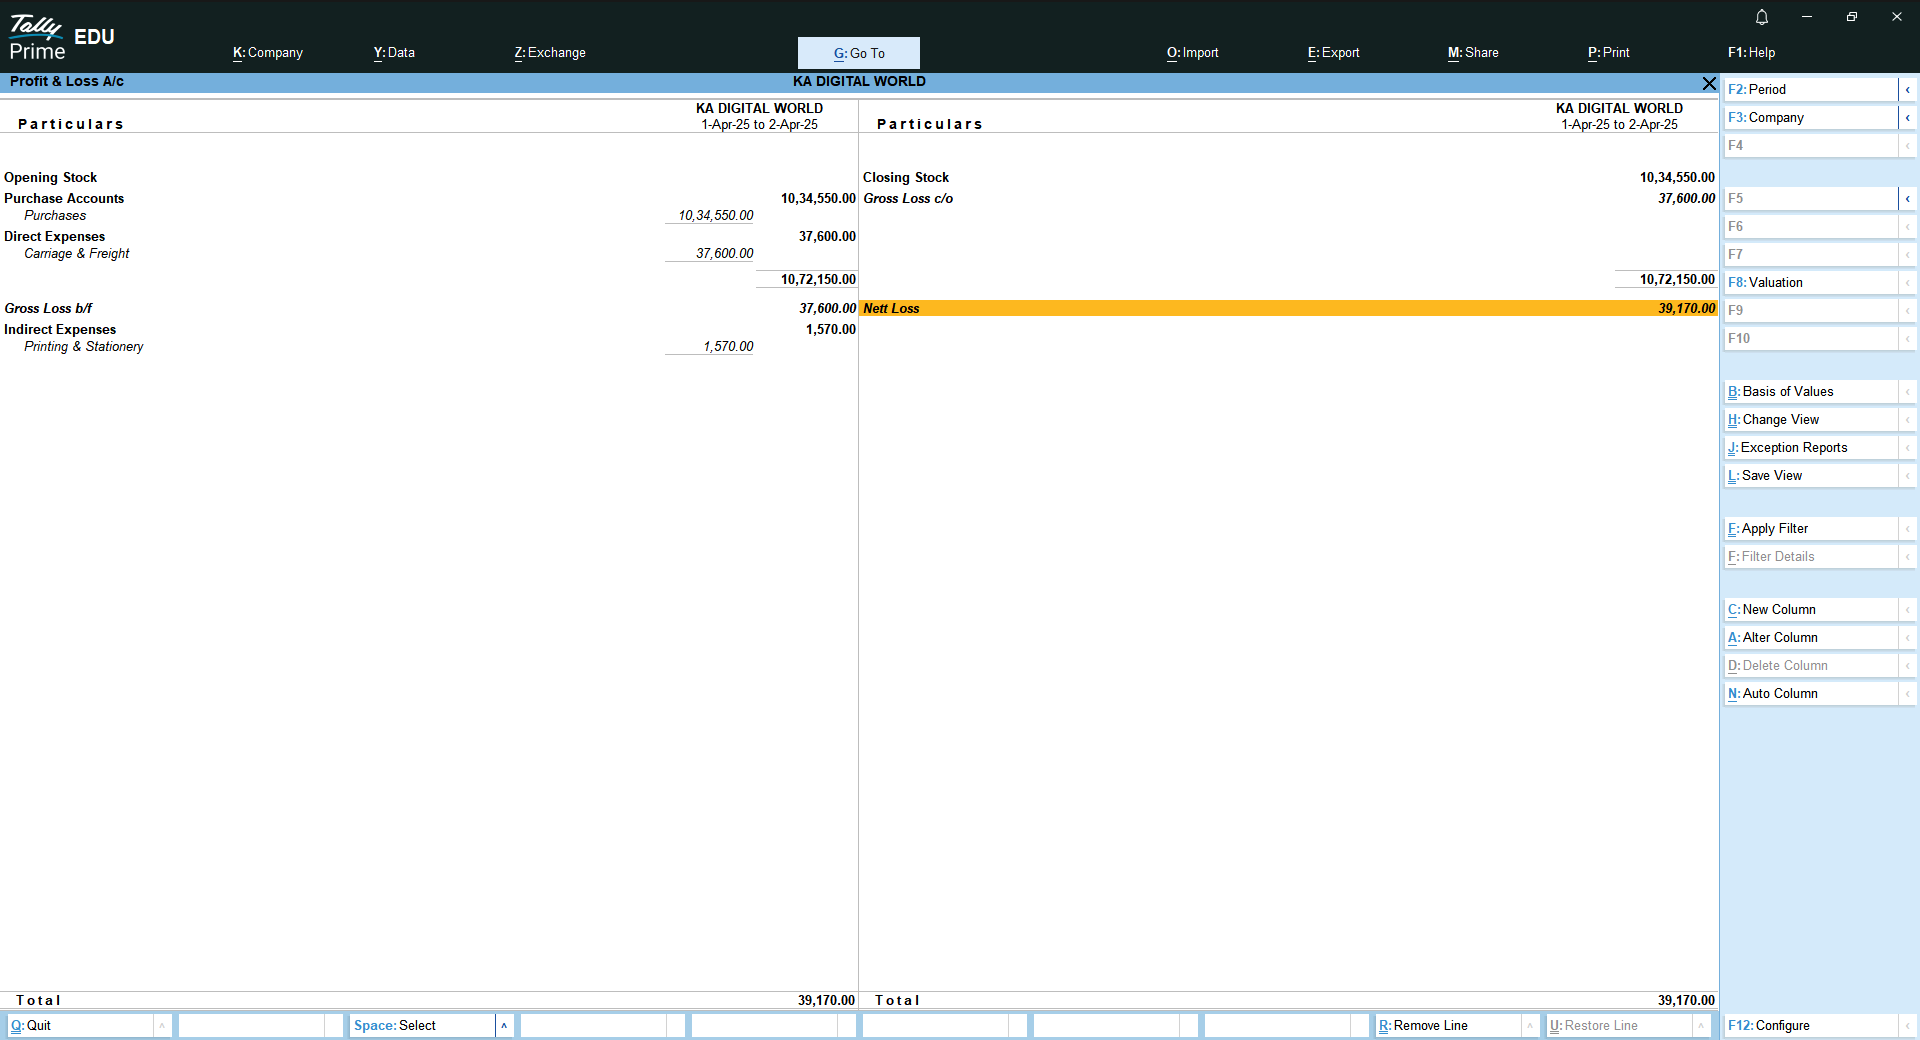Open F8: Valuation options
The image size is (1920, 1040).
coord(1811,283)
